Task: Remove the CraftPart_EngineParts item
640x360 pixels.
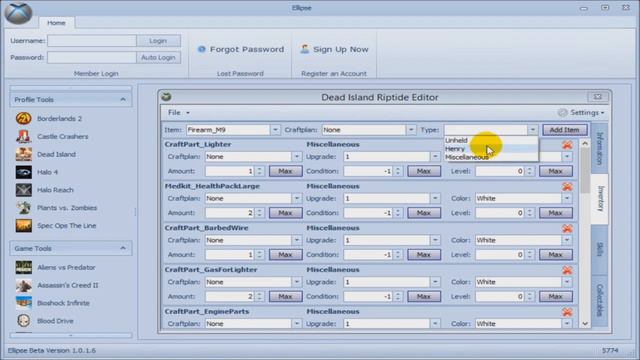Action: [567, 312]
